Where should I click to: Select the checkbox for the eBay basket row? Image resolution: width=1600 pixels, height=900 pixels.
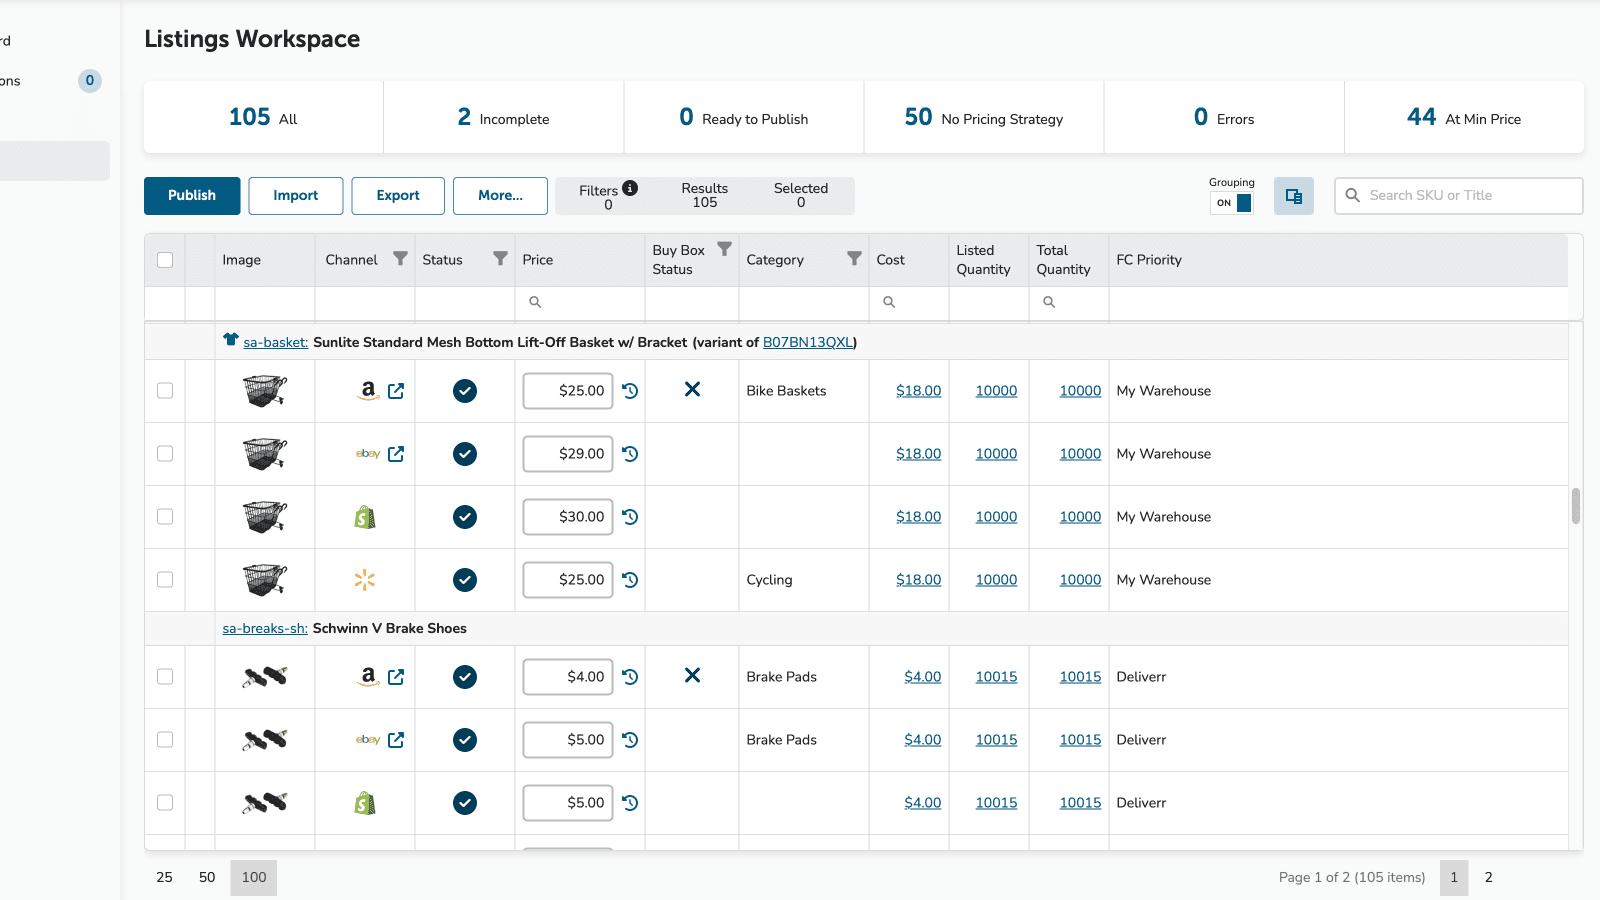(x=164, y=454)
